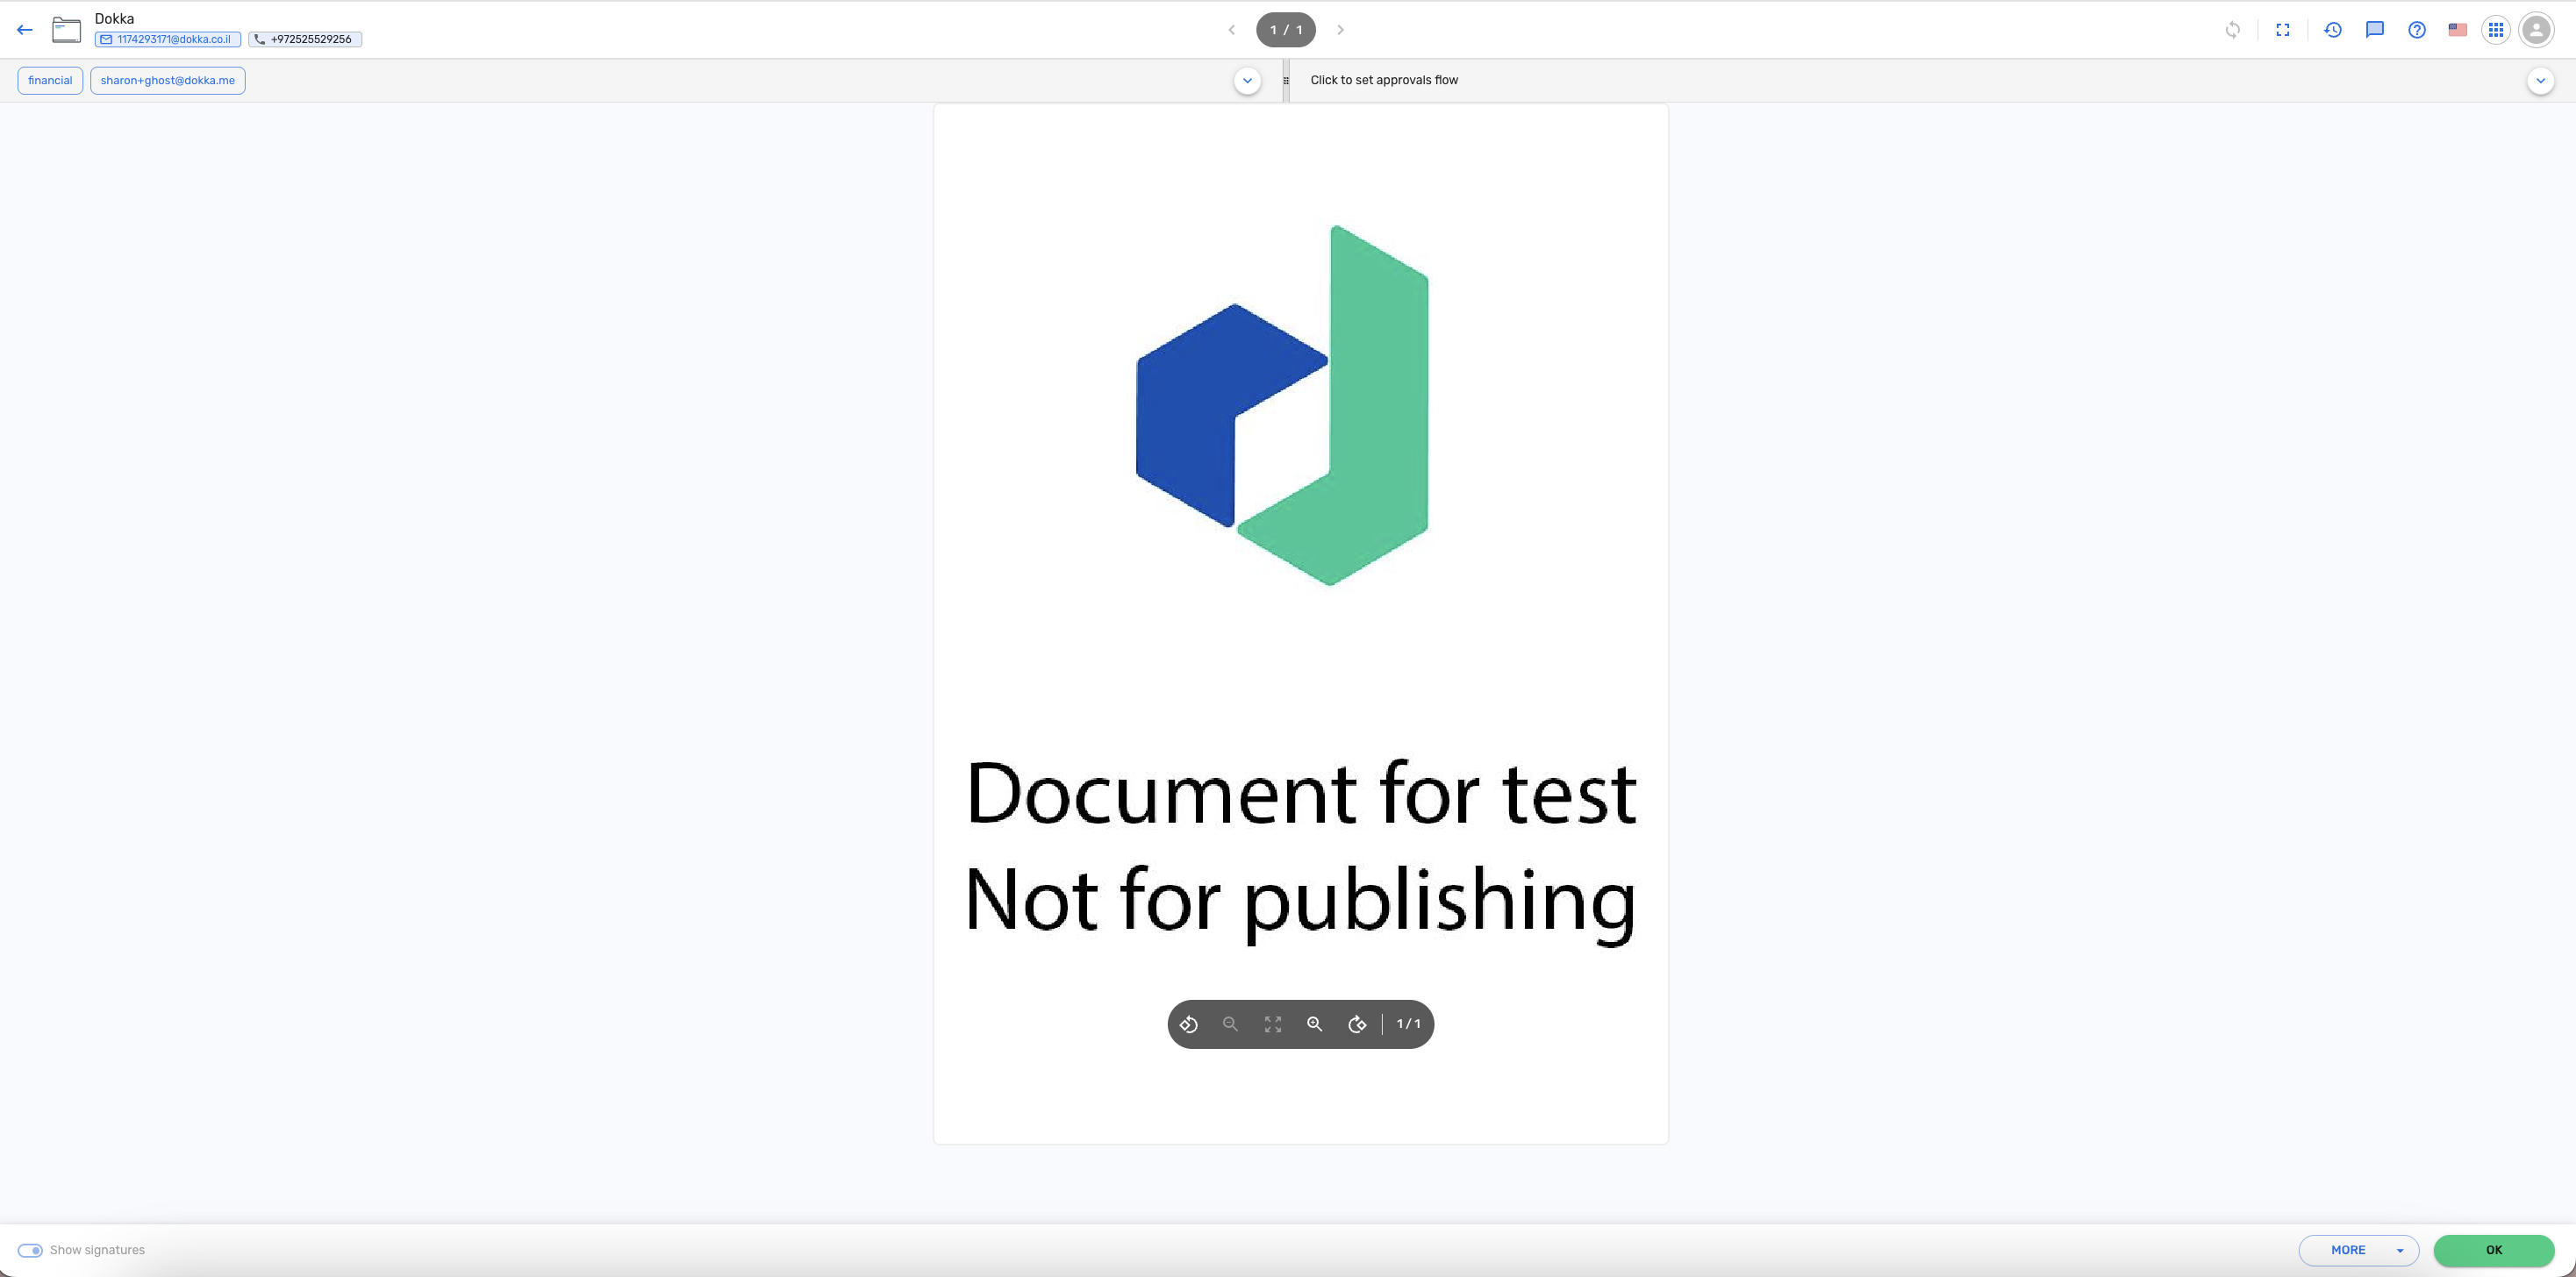Viewport: 2576px width, 1277px height.
Task: Zoom in on the document
Action: coord(1315,1024)
